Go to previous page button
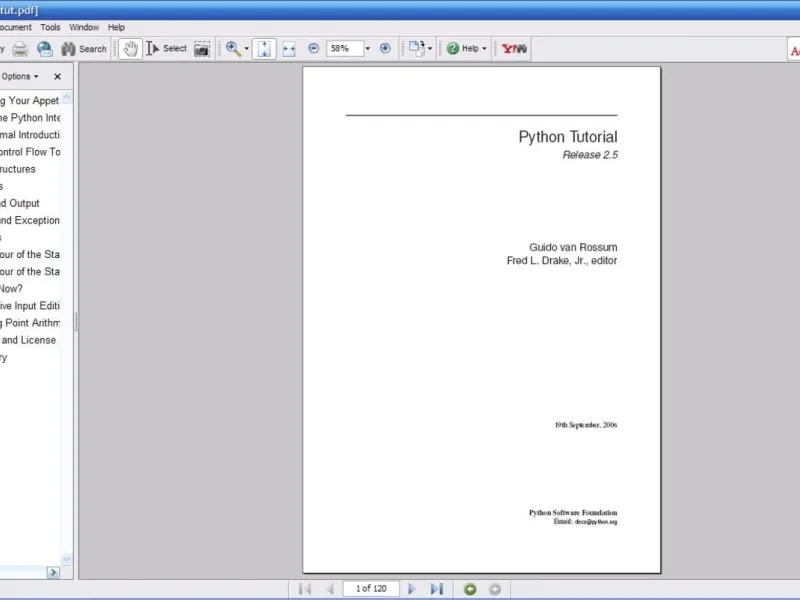Image resolution: width=800 pixels, height=600 pixels. coord(330,589)
